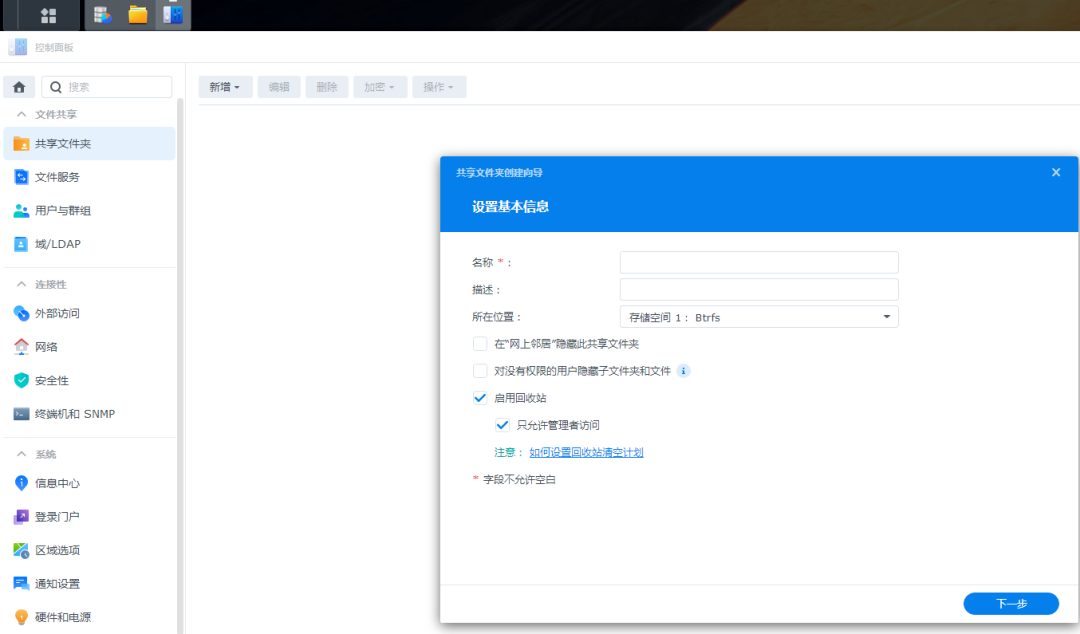Select 外部访问 in the sidebar

click(57, 313)
